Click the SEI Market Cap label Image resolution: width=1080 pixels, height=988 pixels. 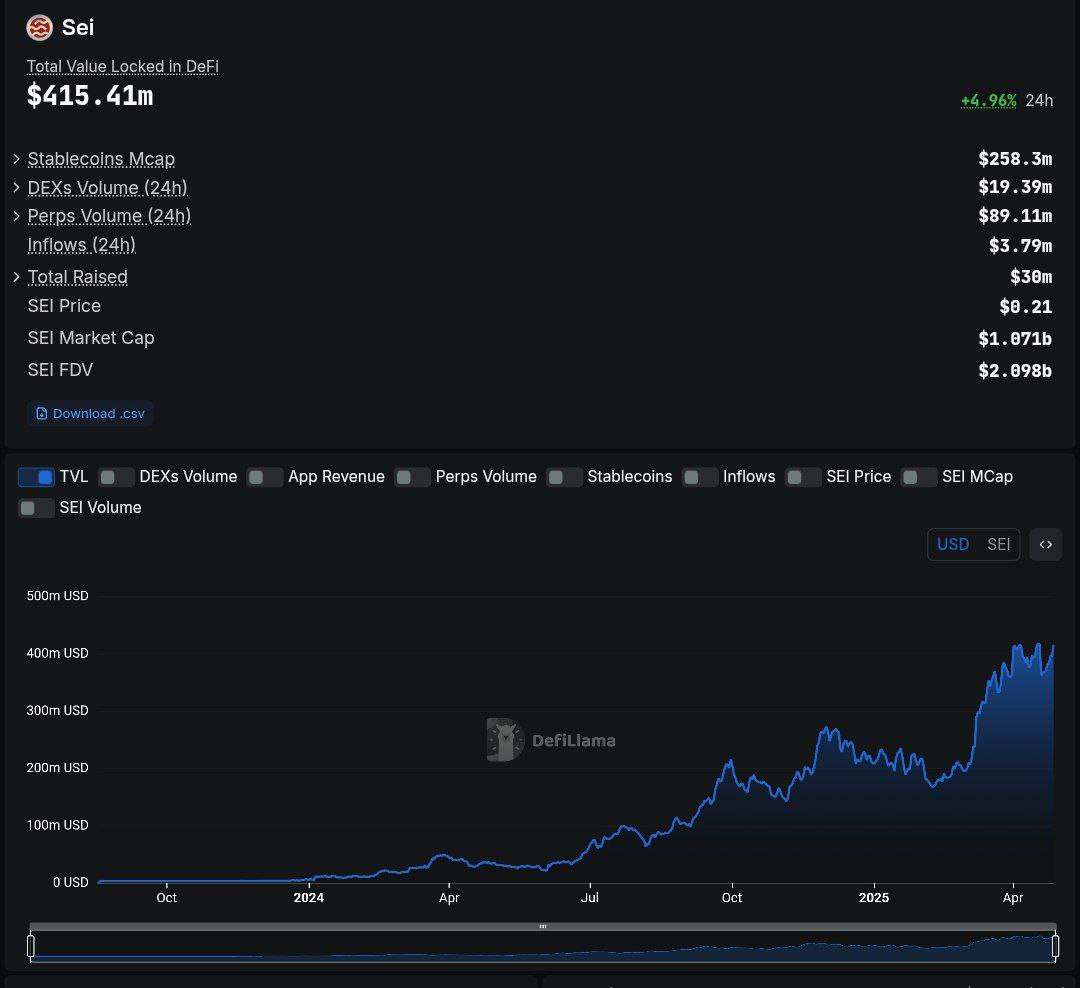[91, 338]
